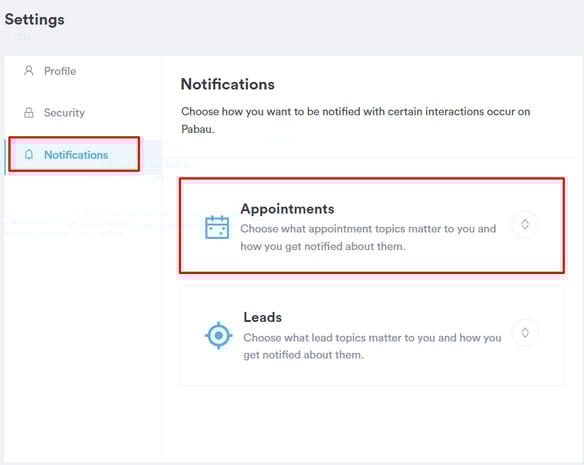Click the Appointments card title

[x=287, y=209]
